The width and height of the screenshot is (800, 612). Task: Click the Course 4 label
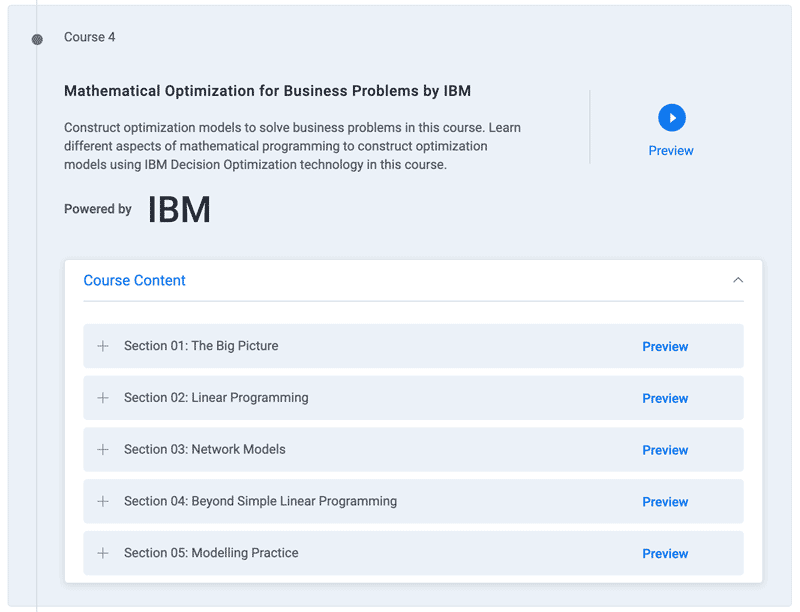coord(89,37)
